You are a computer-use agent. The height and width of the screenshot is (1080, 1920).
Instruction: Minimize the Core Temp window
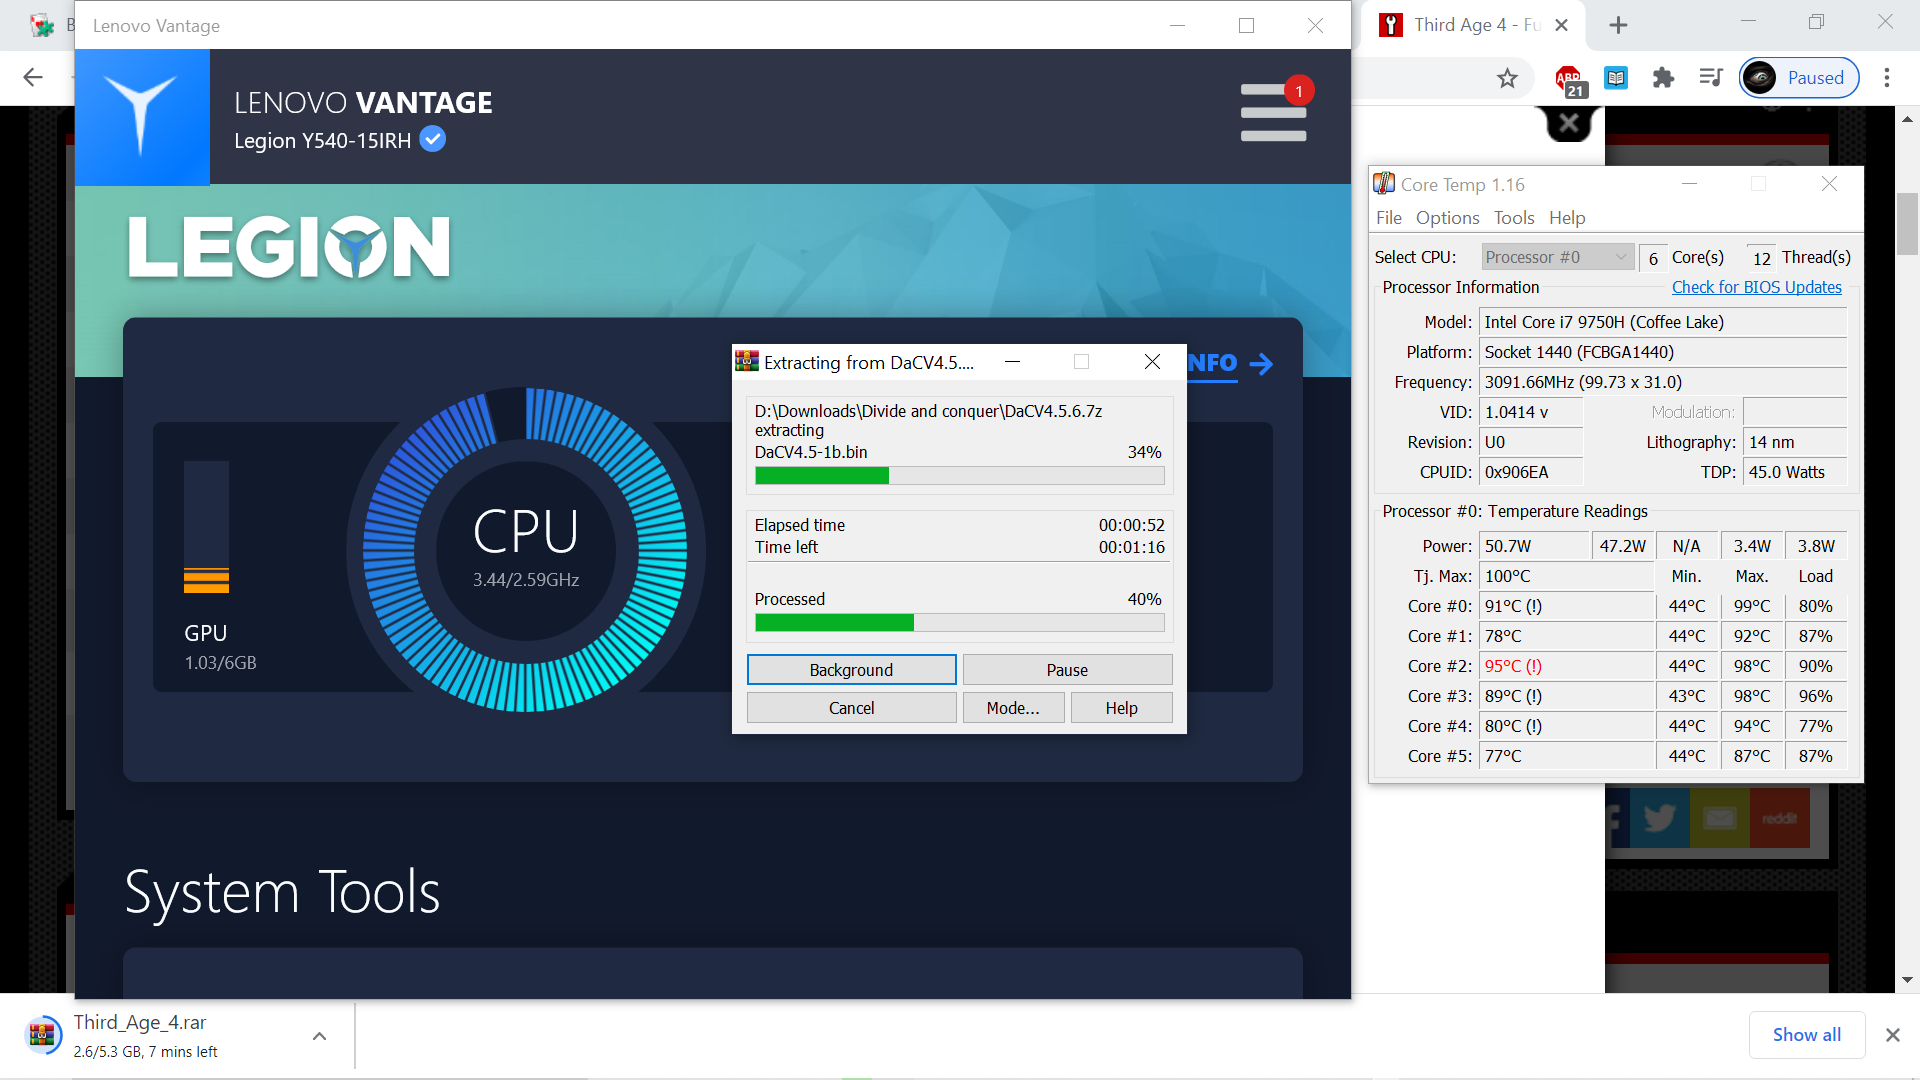point(1689,184)
